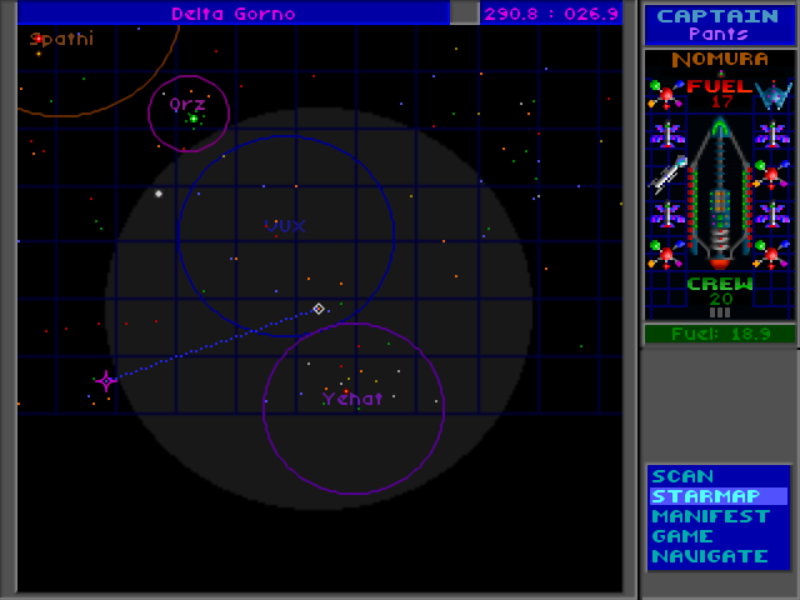
Task: Open the MANIFEST menu option
Action: (x=710, y=516)
